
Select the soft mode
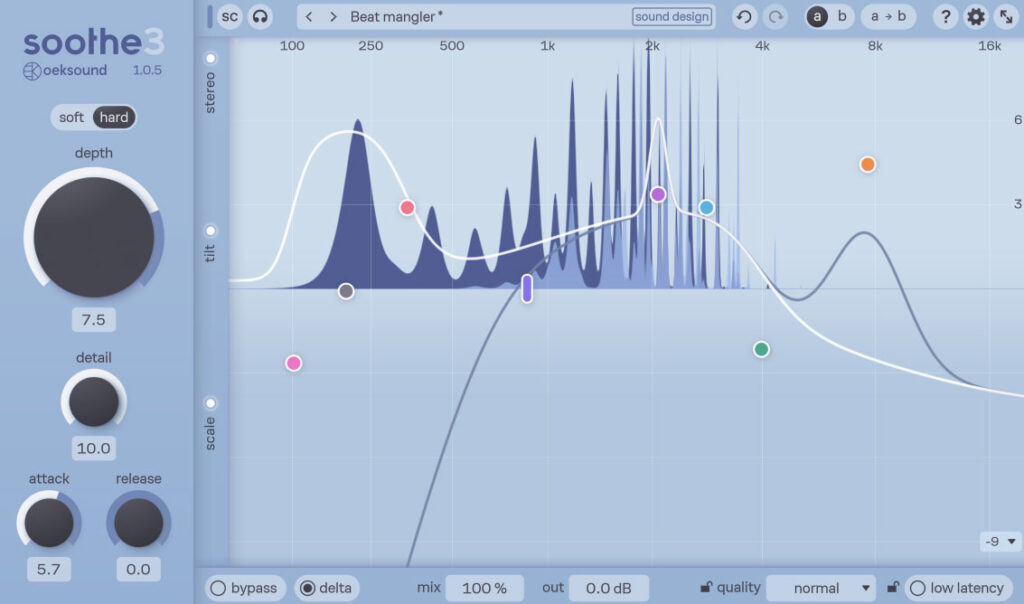click(71, 118)
